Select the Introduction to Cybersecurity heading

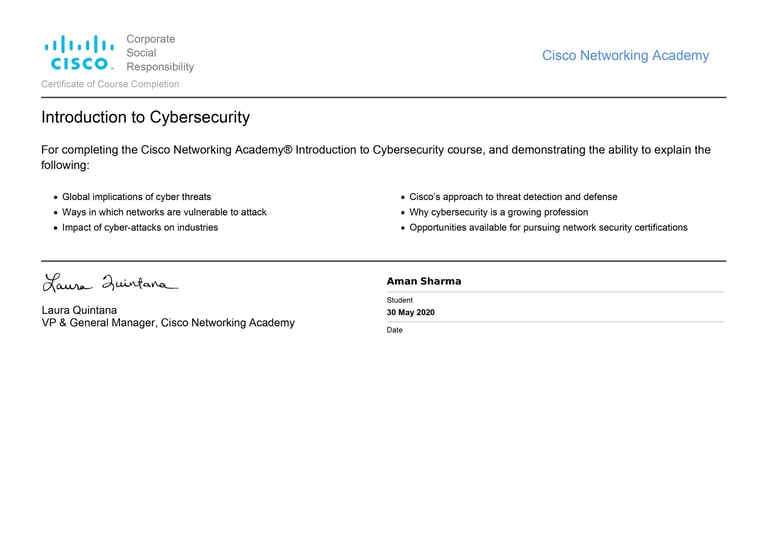pyautogui.click(x=145, y=118)
